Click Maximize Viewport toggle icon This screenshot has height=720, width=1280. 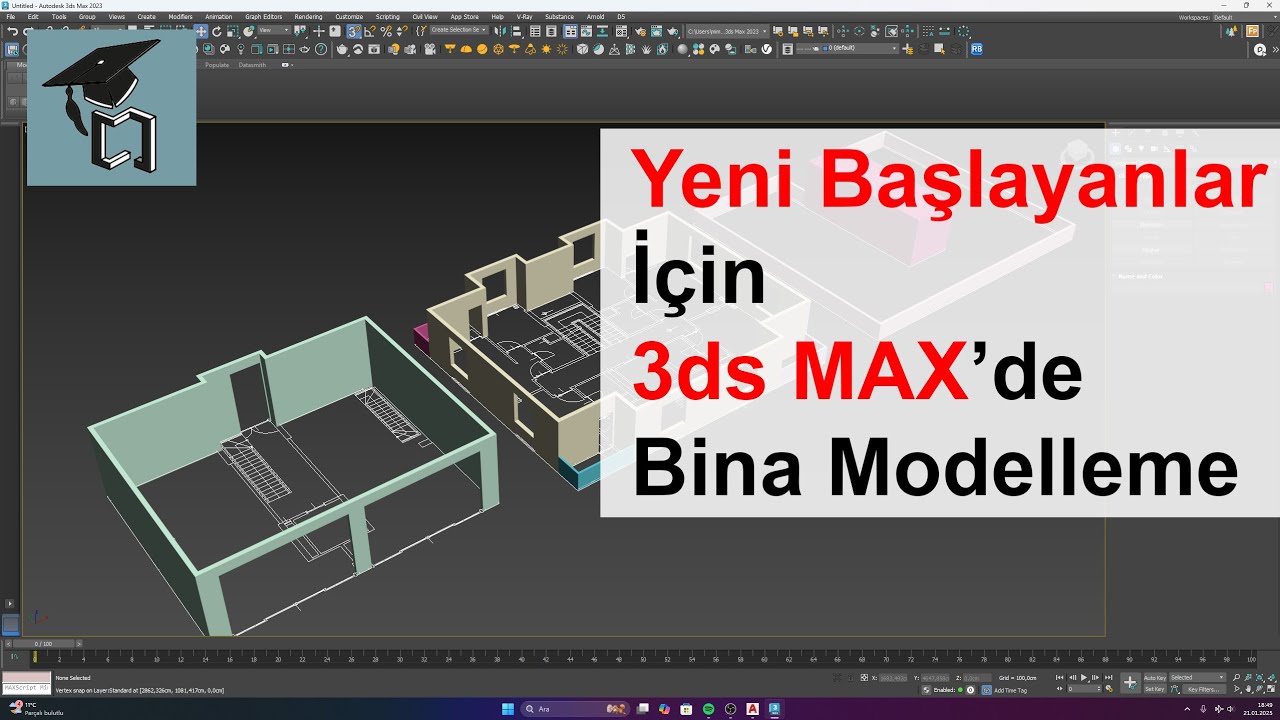[1271, 689]
